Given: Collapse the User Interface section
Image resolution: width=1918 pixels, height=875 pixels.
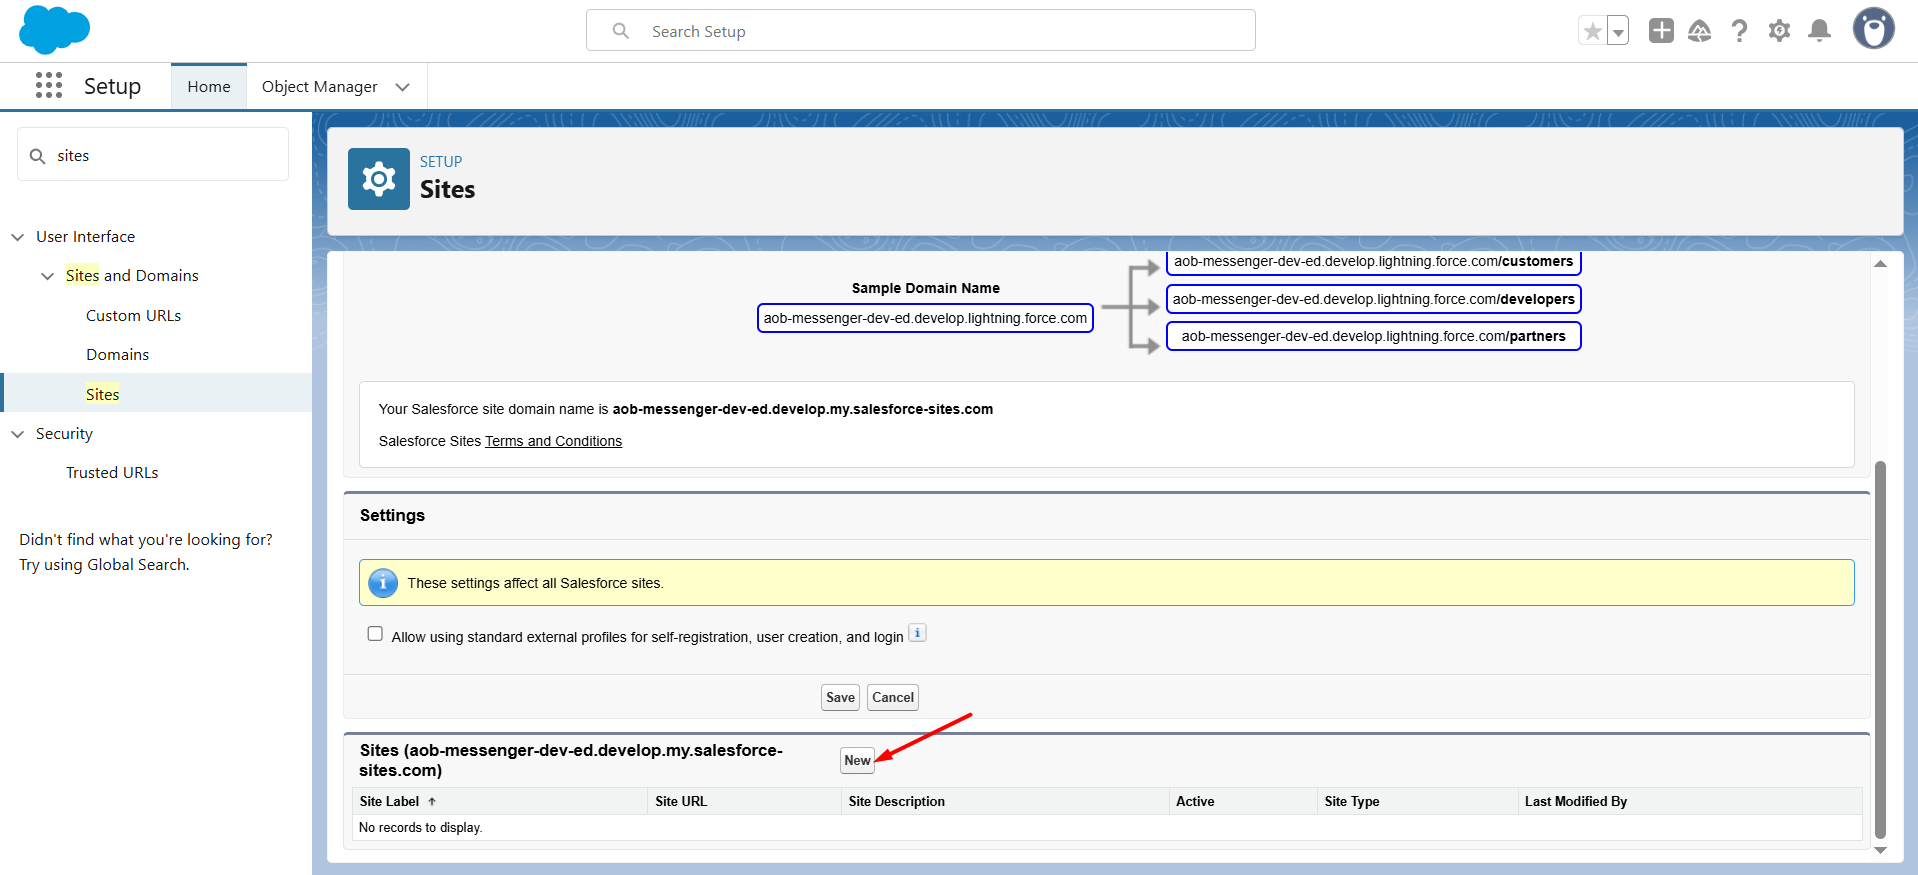Looking at the screenshot, I should [18, 237].
